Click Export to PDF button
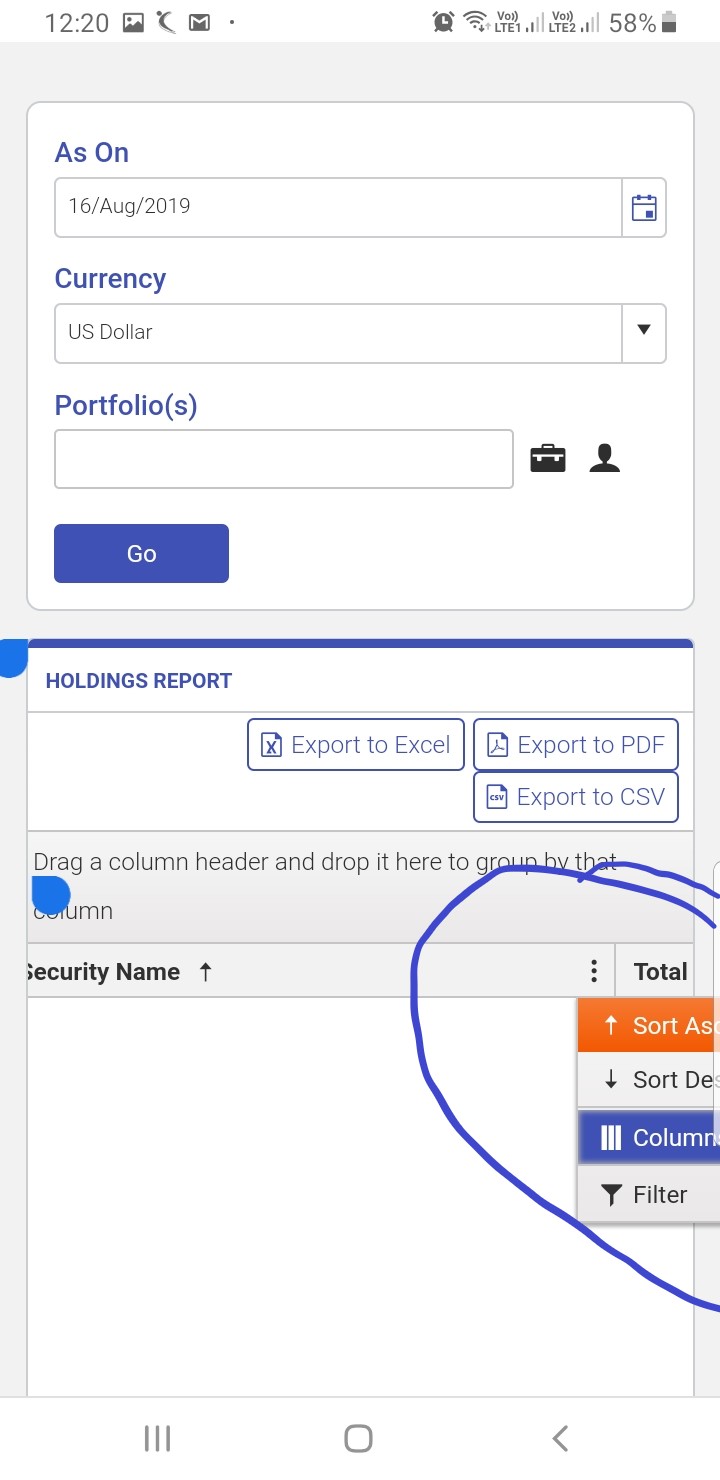This screenshot has height=1480, width=720. (x=575, y=745)
